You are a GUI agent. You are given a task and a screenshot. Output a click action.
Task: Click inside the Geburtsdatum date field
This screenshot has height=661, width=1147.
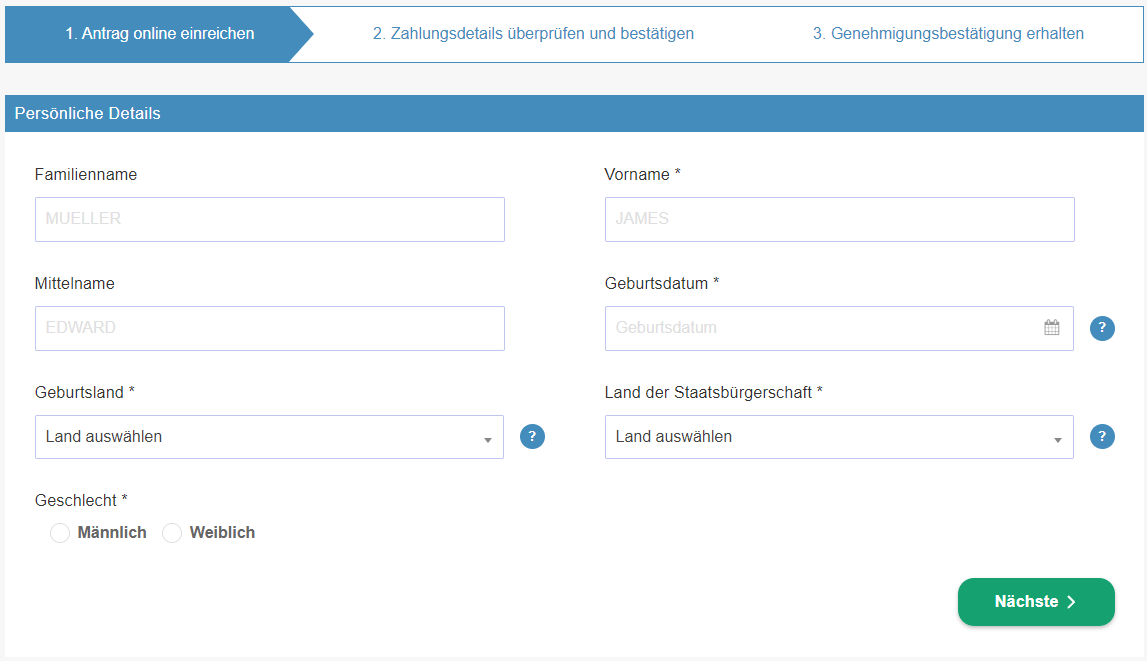[x=820, y=328]
